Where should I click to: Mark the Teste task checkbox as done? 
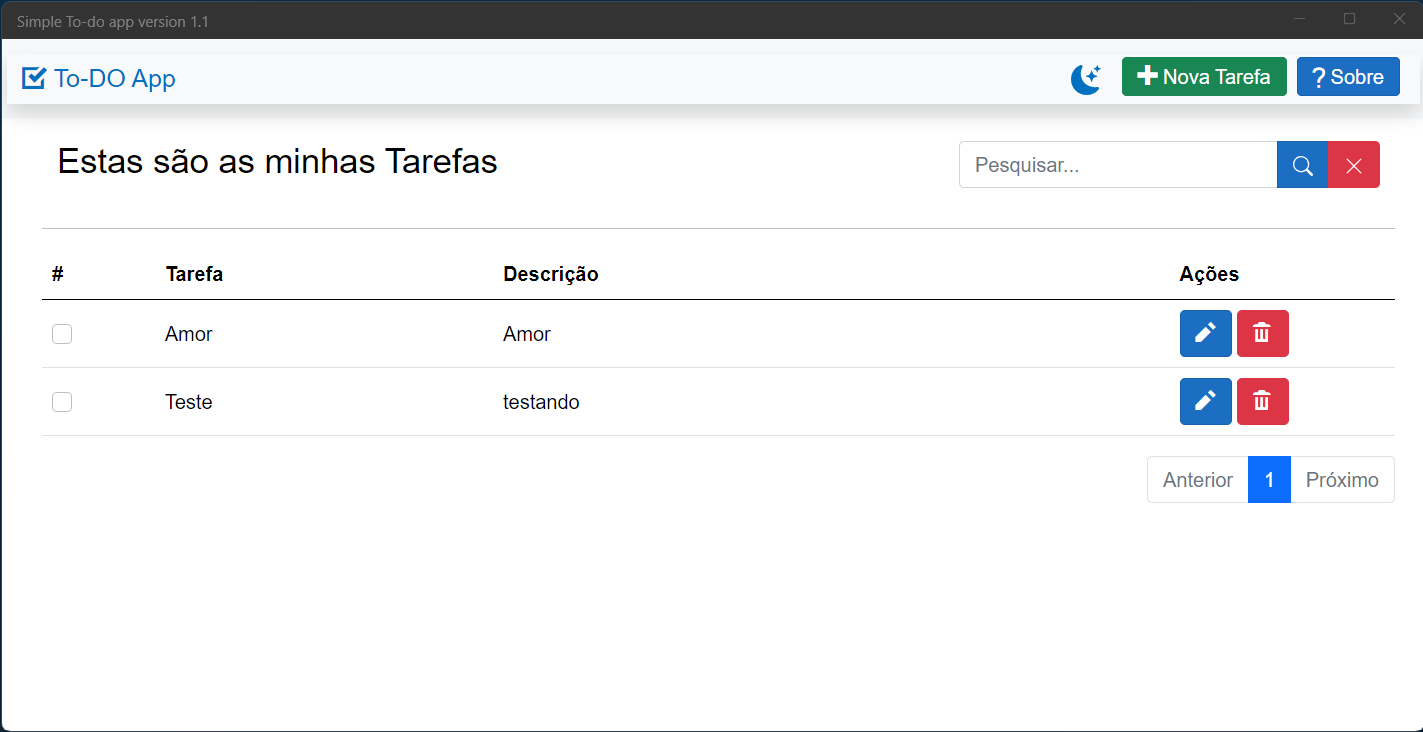pos(62,402)
